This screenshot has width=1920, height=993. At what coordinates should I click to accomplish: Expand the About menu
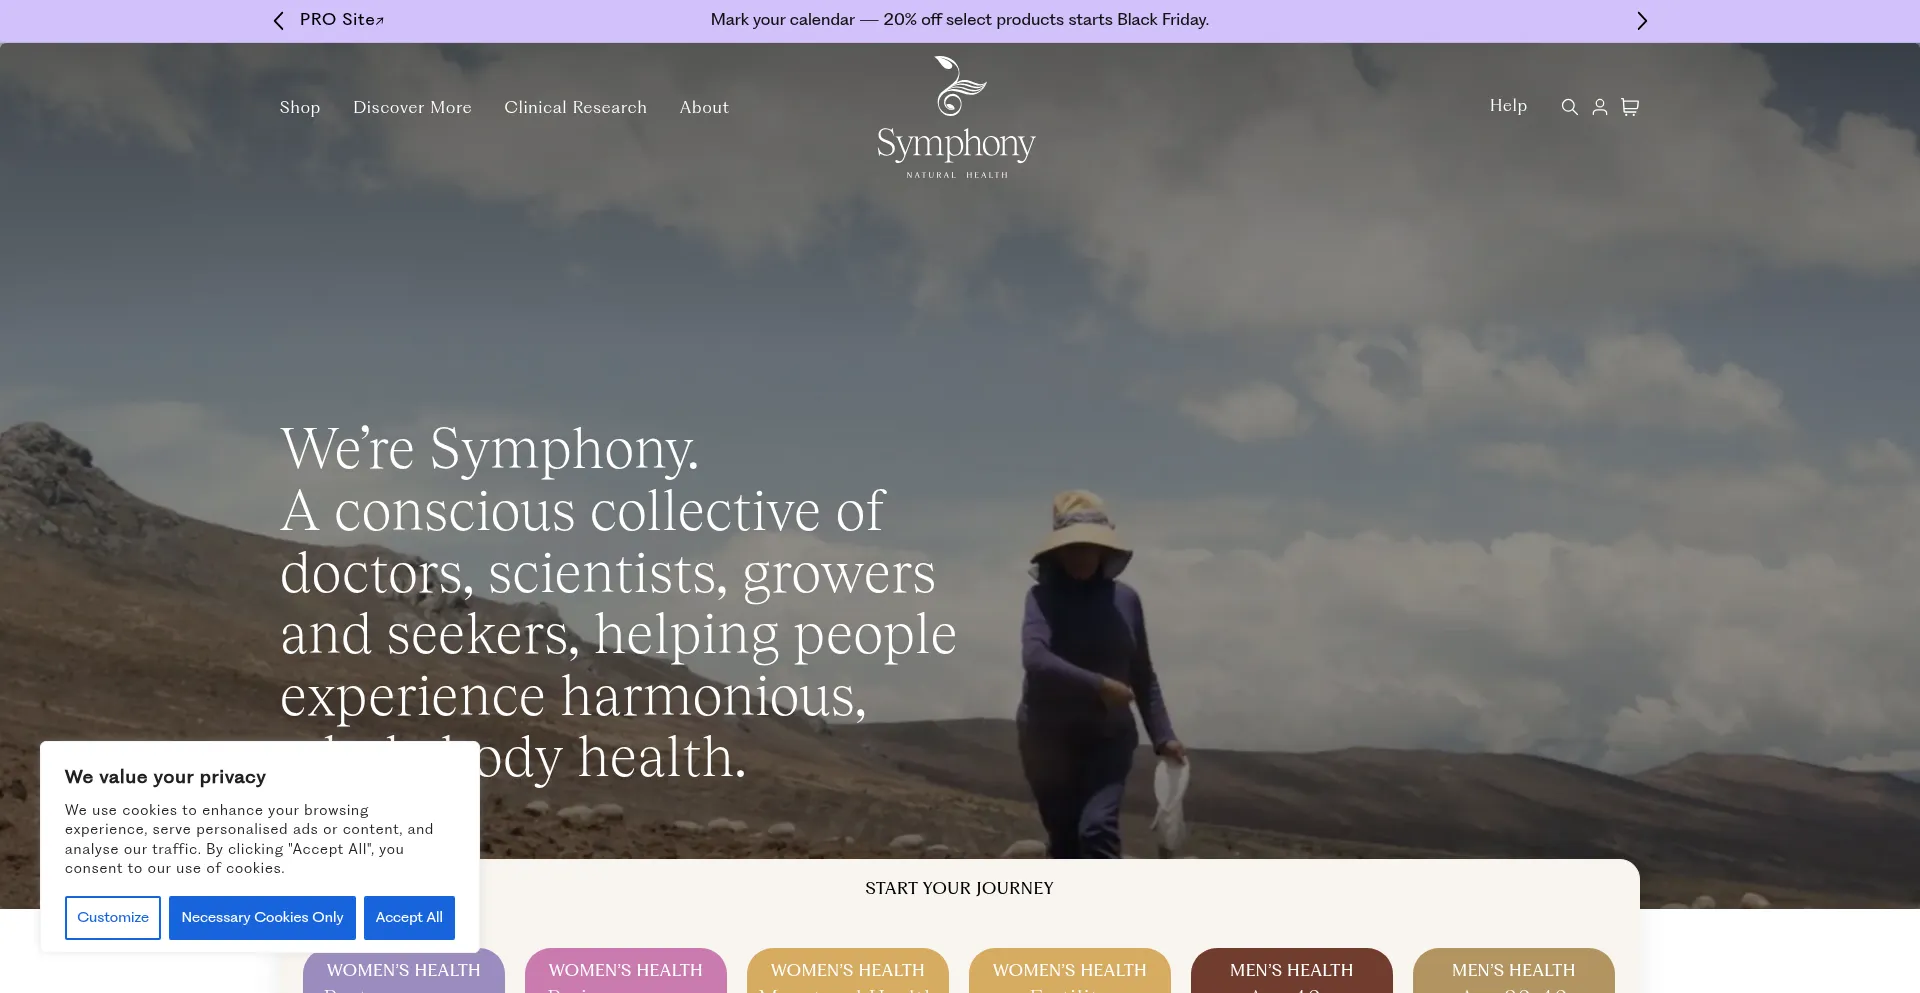click(x=704, y=108)
